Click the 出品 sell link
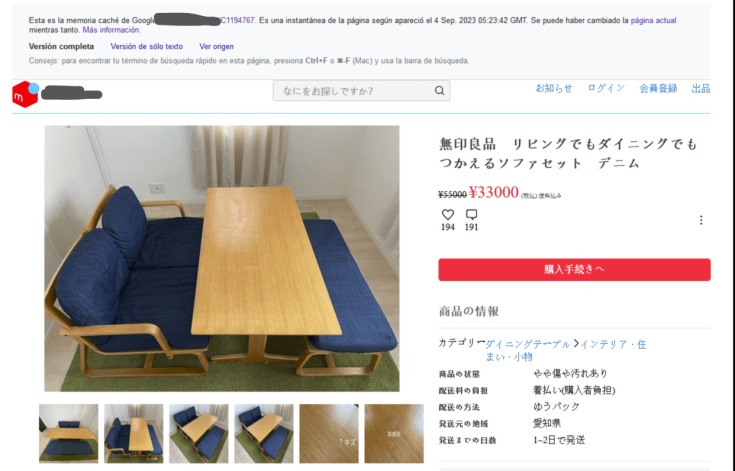This screenshot has height=471, width=735. (x=701, y=89)
